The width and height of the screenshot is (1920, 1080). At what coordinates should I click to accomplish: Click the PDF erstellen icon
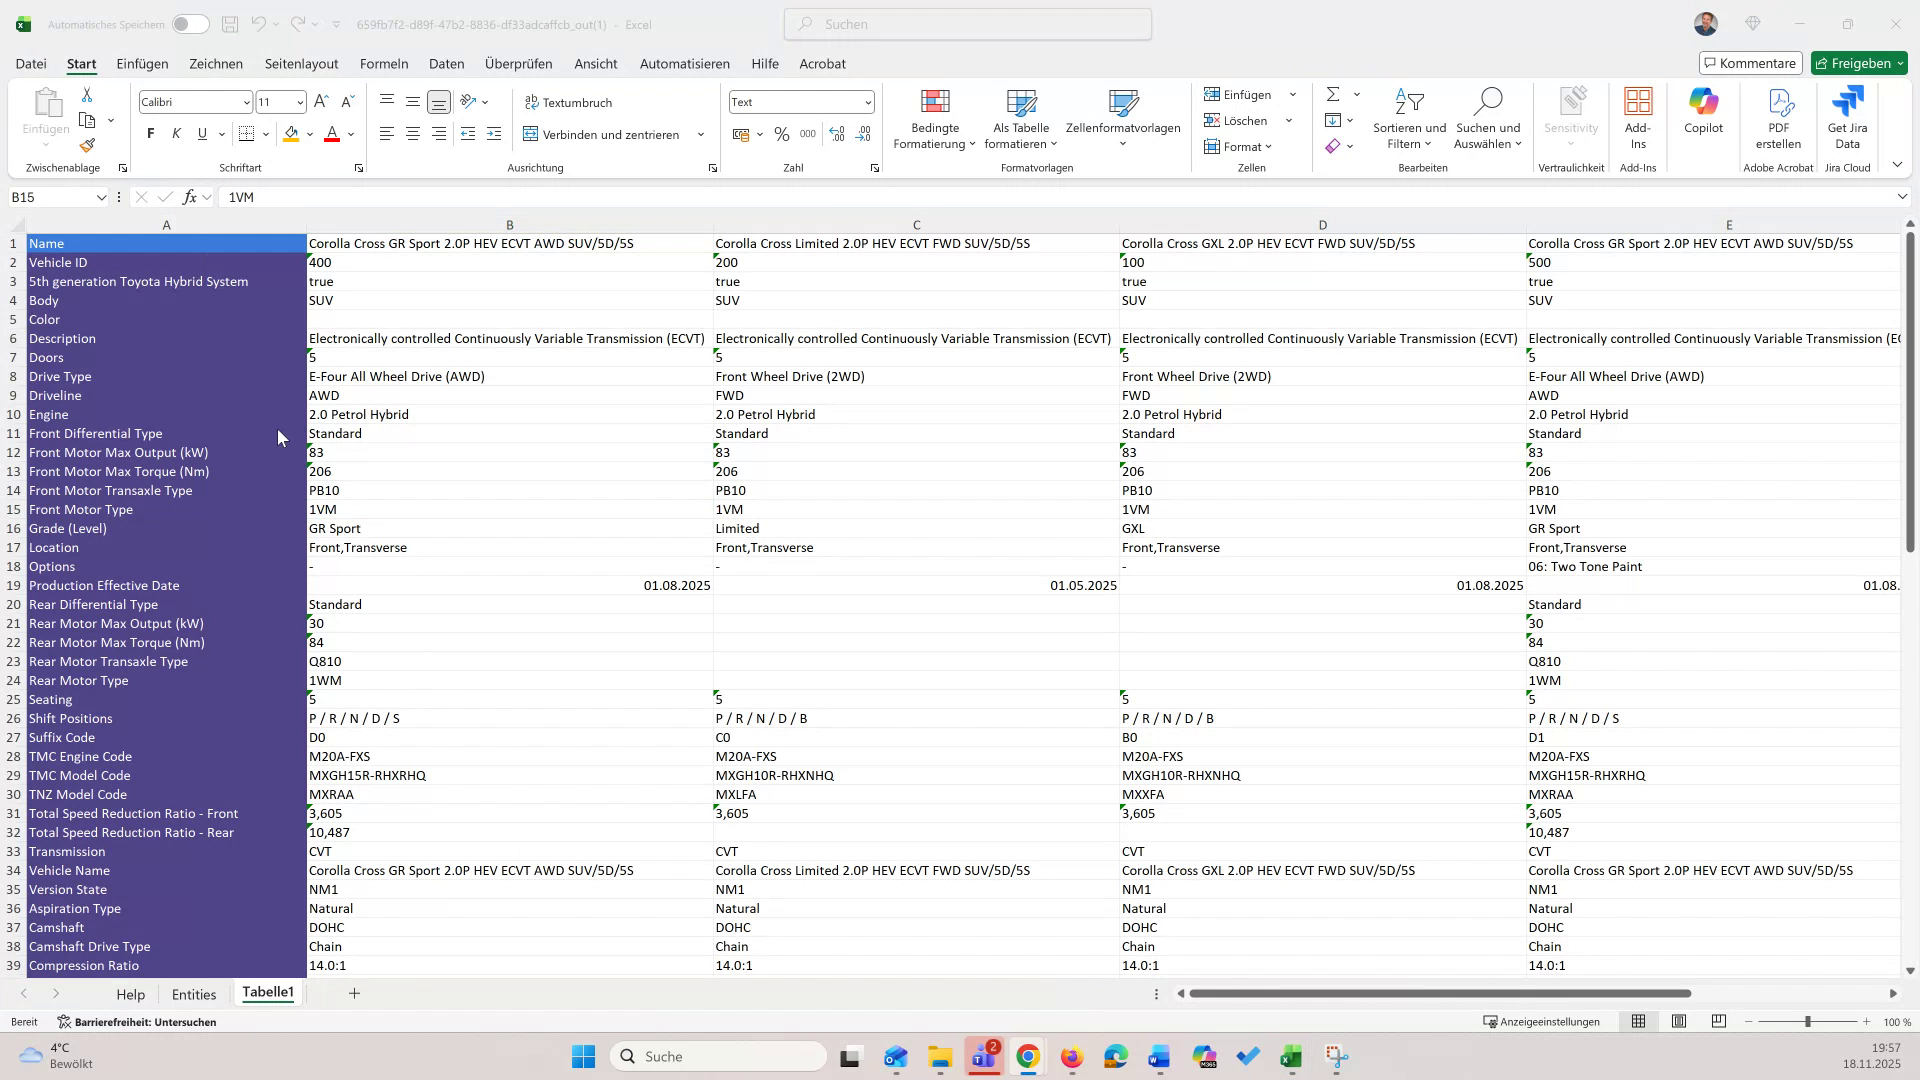[1779, 112]
